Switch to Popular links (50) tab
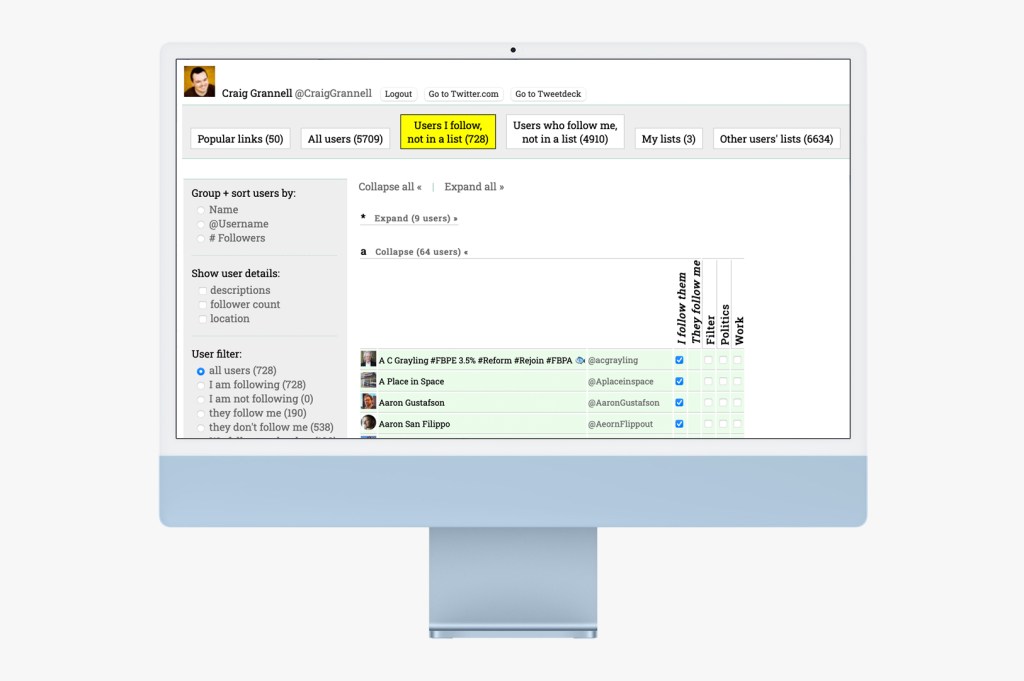Image resolution: width=1024 pixels, height=681 pixels. coord(240,139)
